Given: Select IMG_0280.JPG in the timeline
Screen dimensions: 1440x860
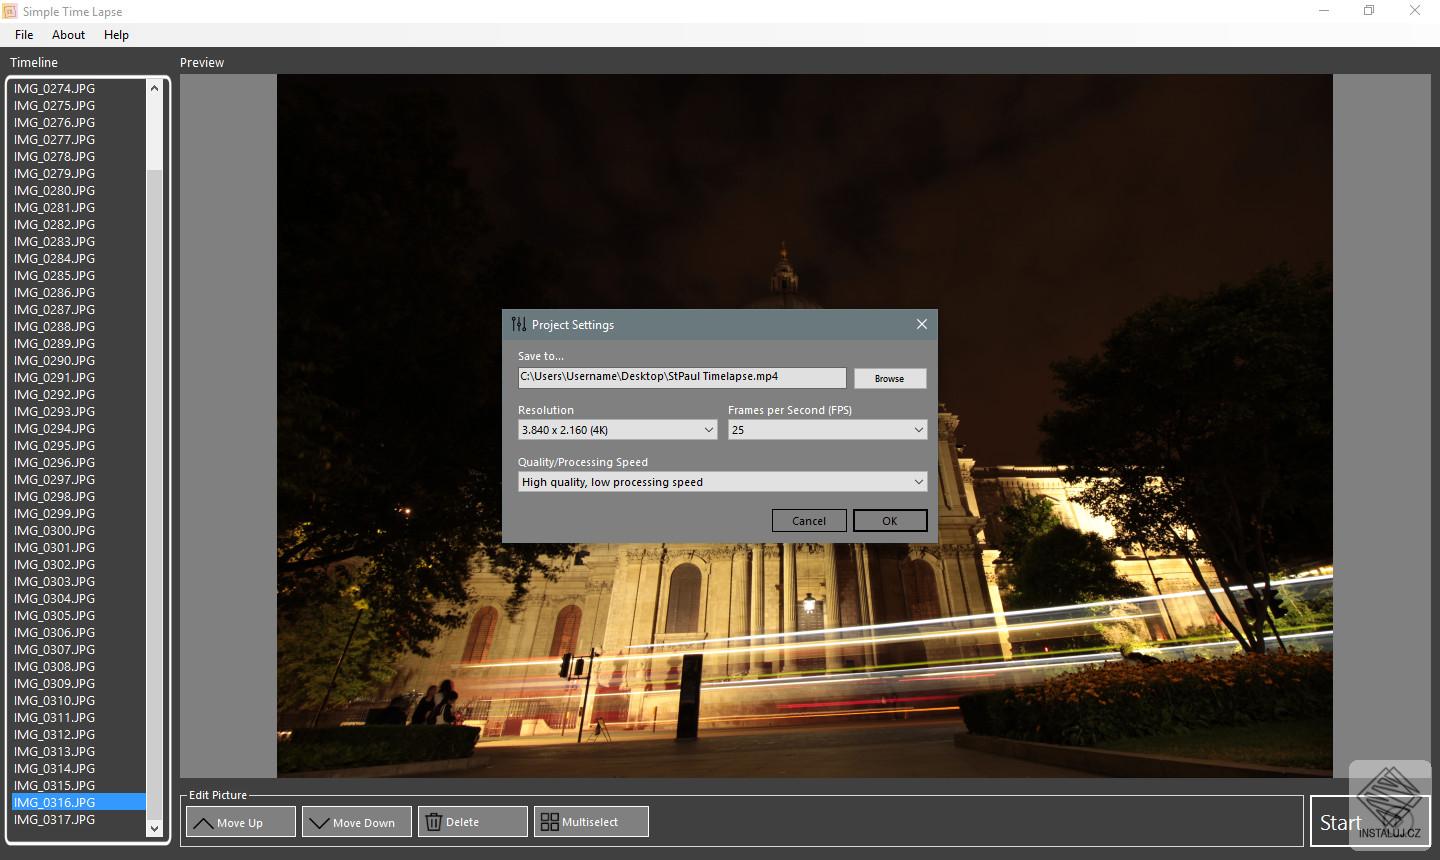Looking at the screenshot, I should click(79, 190).
